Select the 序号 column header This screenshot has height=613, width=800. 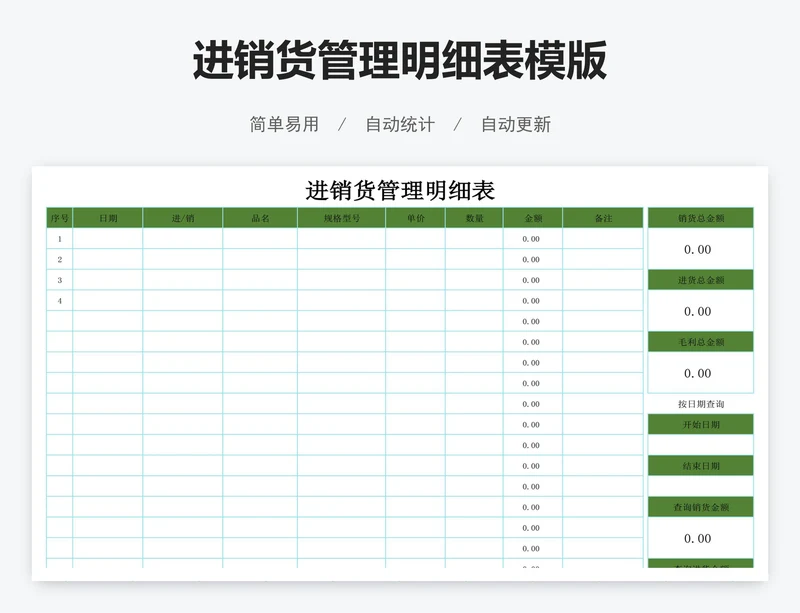click(60, 218)
